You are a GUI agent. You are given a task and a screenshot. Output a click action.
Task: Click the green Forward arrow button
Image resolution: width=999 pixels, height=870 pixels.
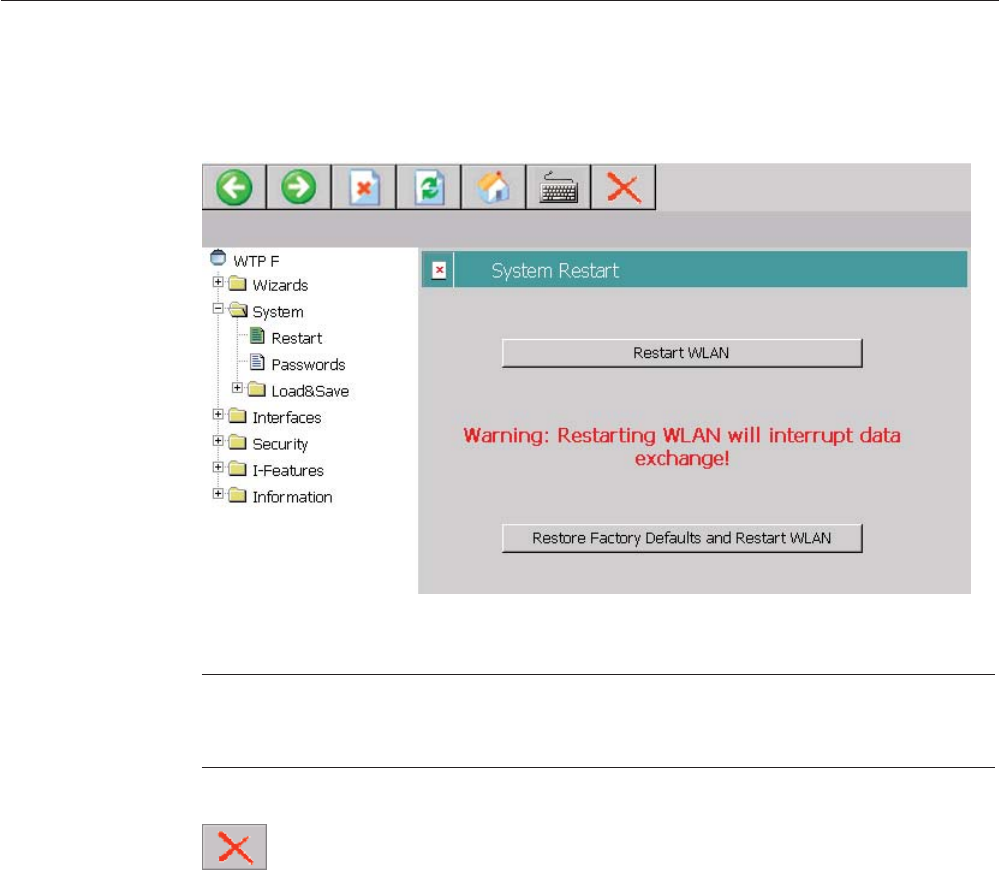click(x=299, y=187)
